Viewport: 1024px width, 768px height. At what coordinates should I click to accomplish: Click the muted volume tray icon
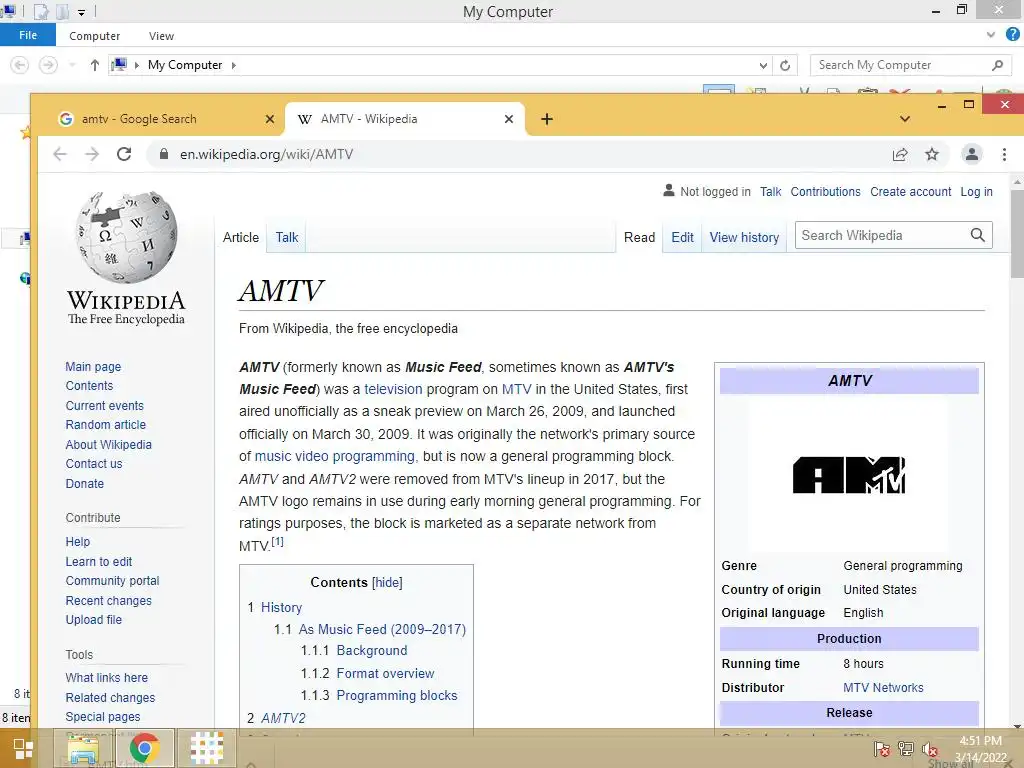coord(930,750)
